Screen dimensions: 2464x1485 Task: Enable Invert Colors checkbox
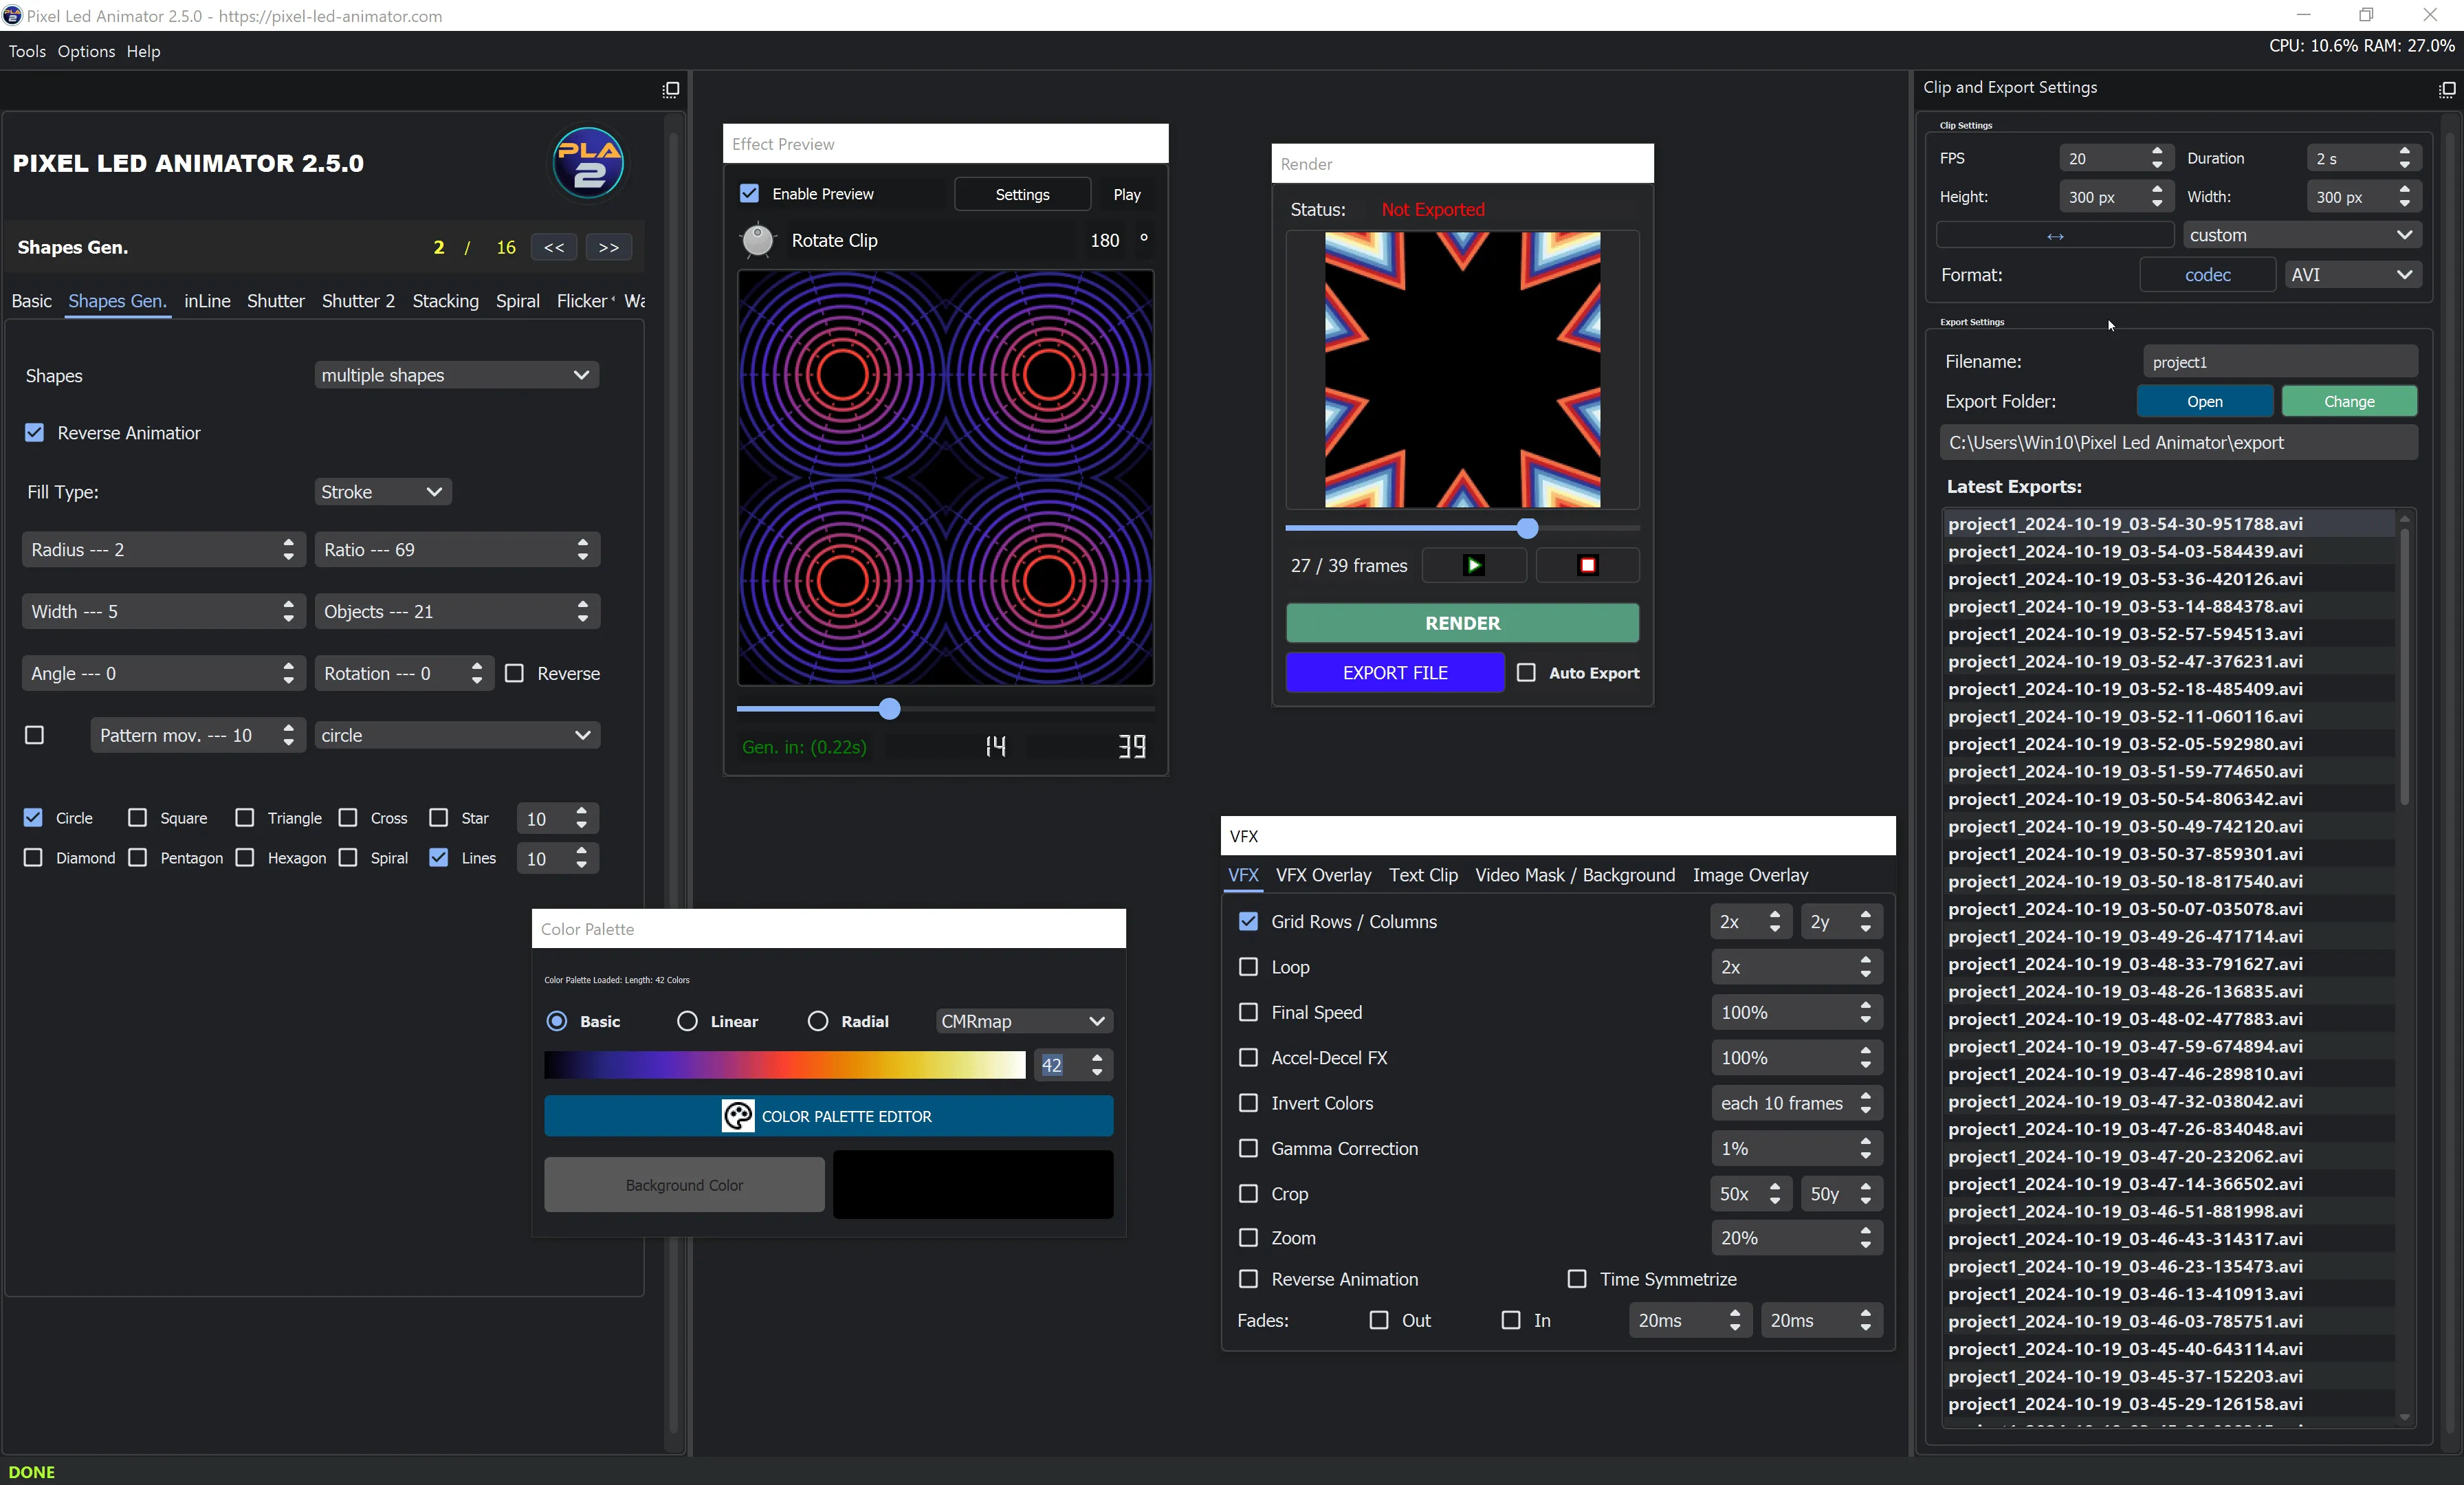(1248, 1102)
